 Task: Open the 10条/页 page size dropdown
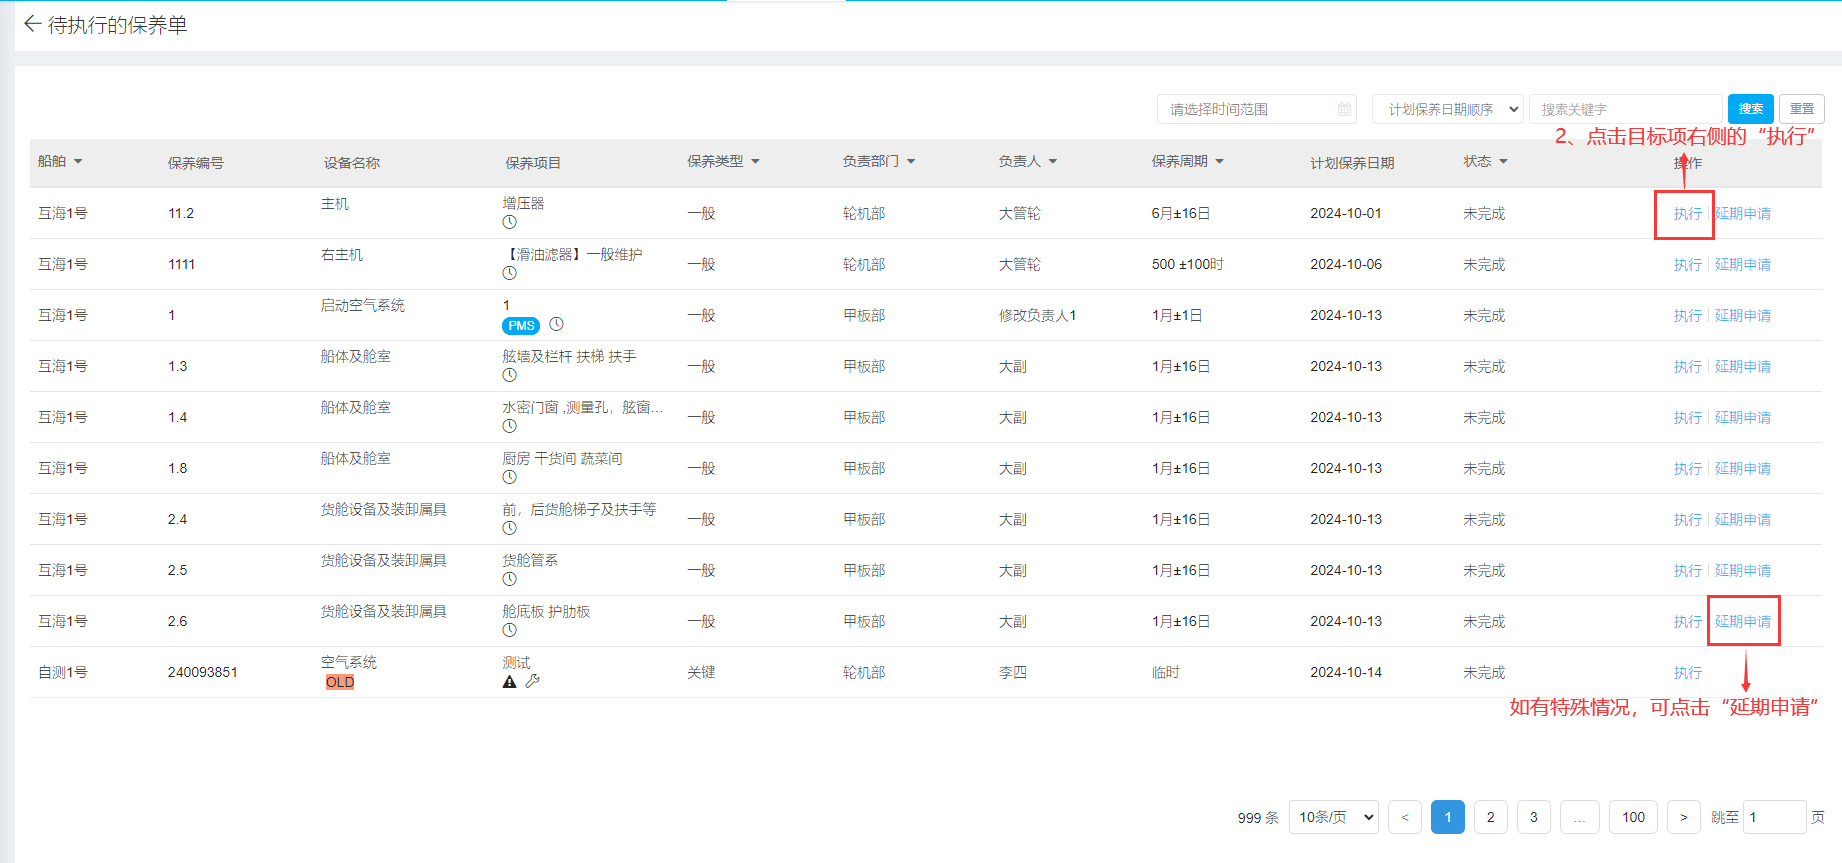1334,817
